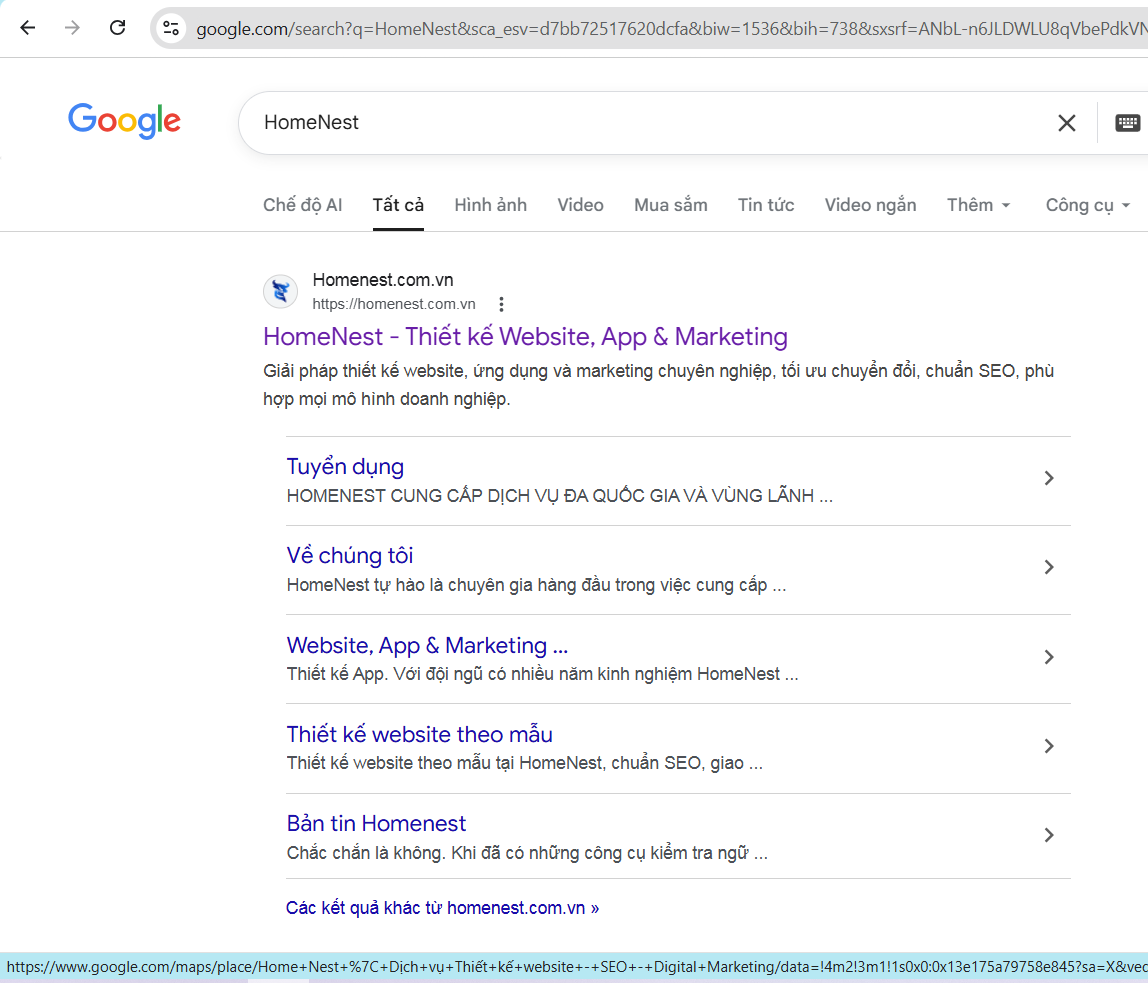This screenshot has width=1148, height=983.
Task: Open the Công cụ tools dropdown
Action: pyautogui.click(x=1087, y=205)
